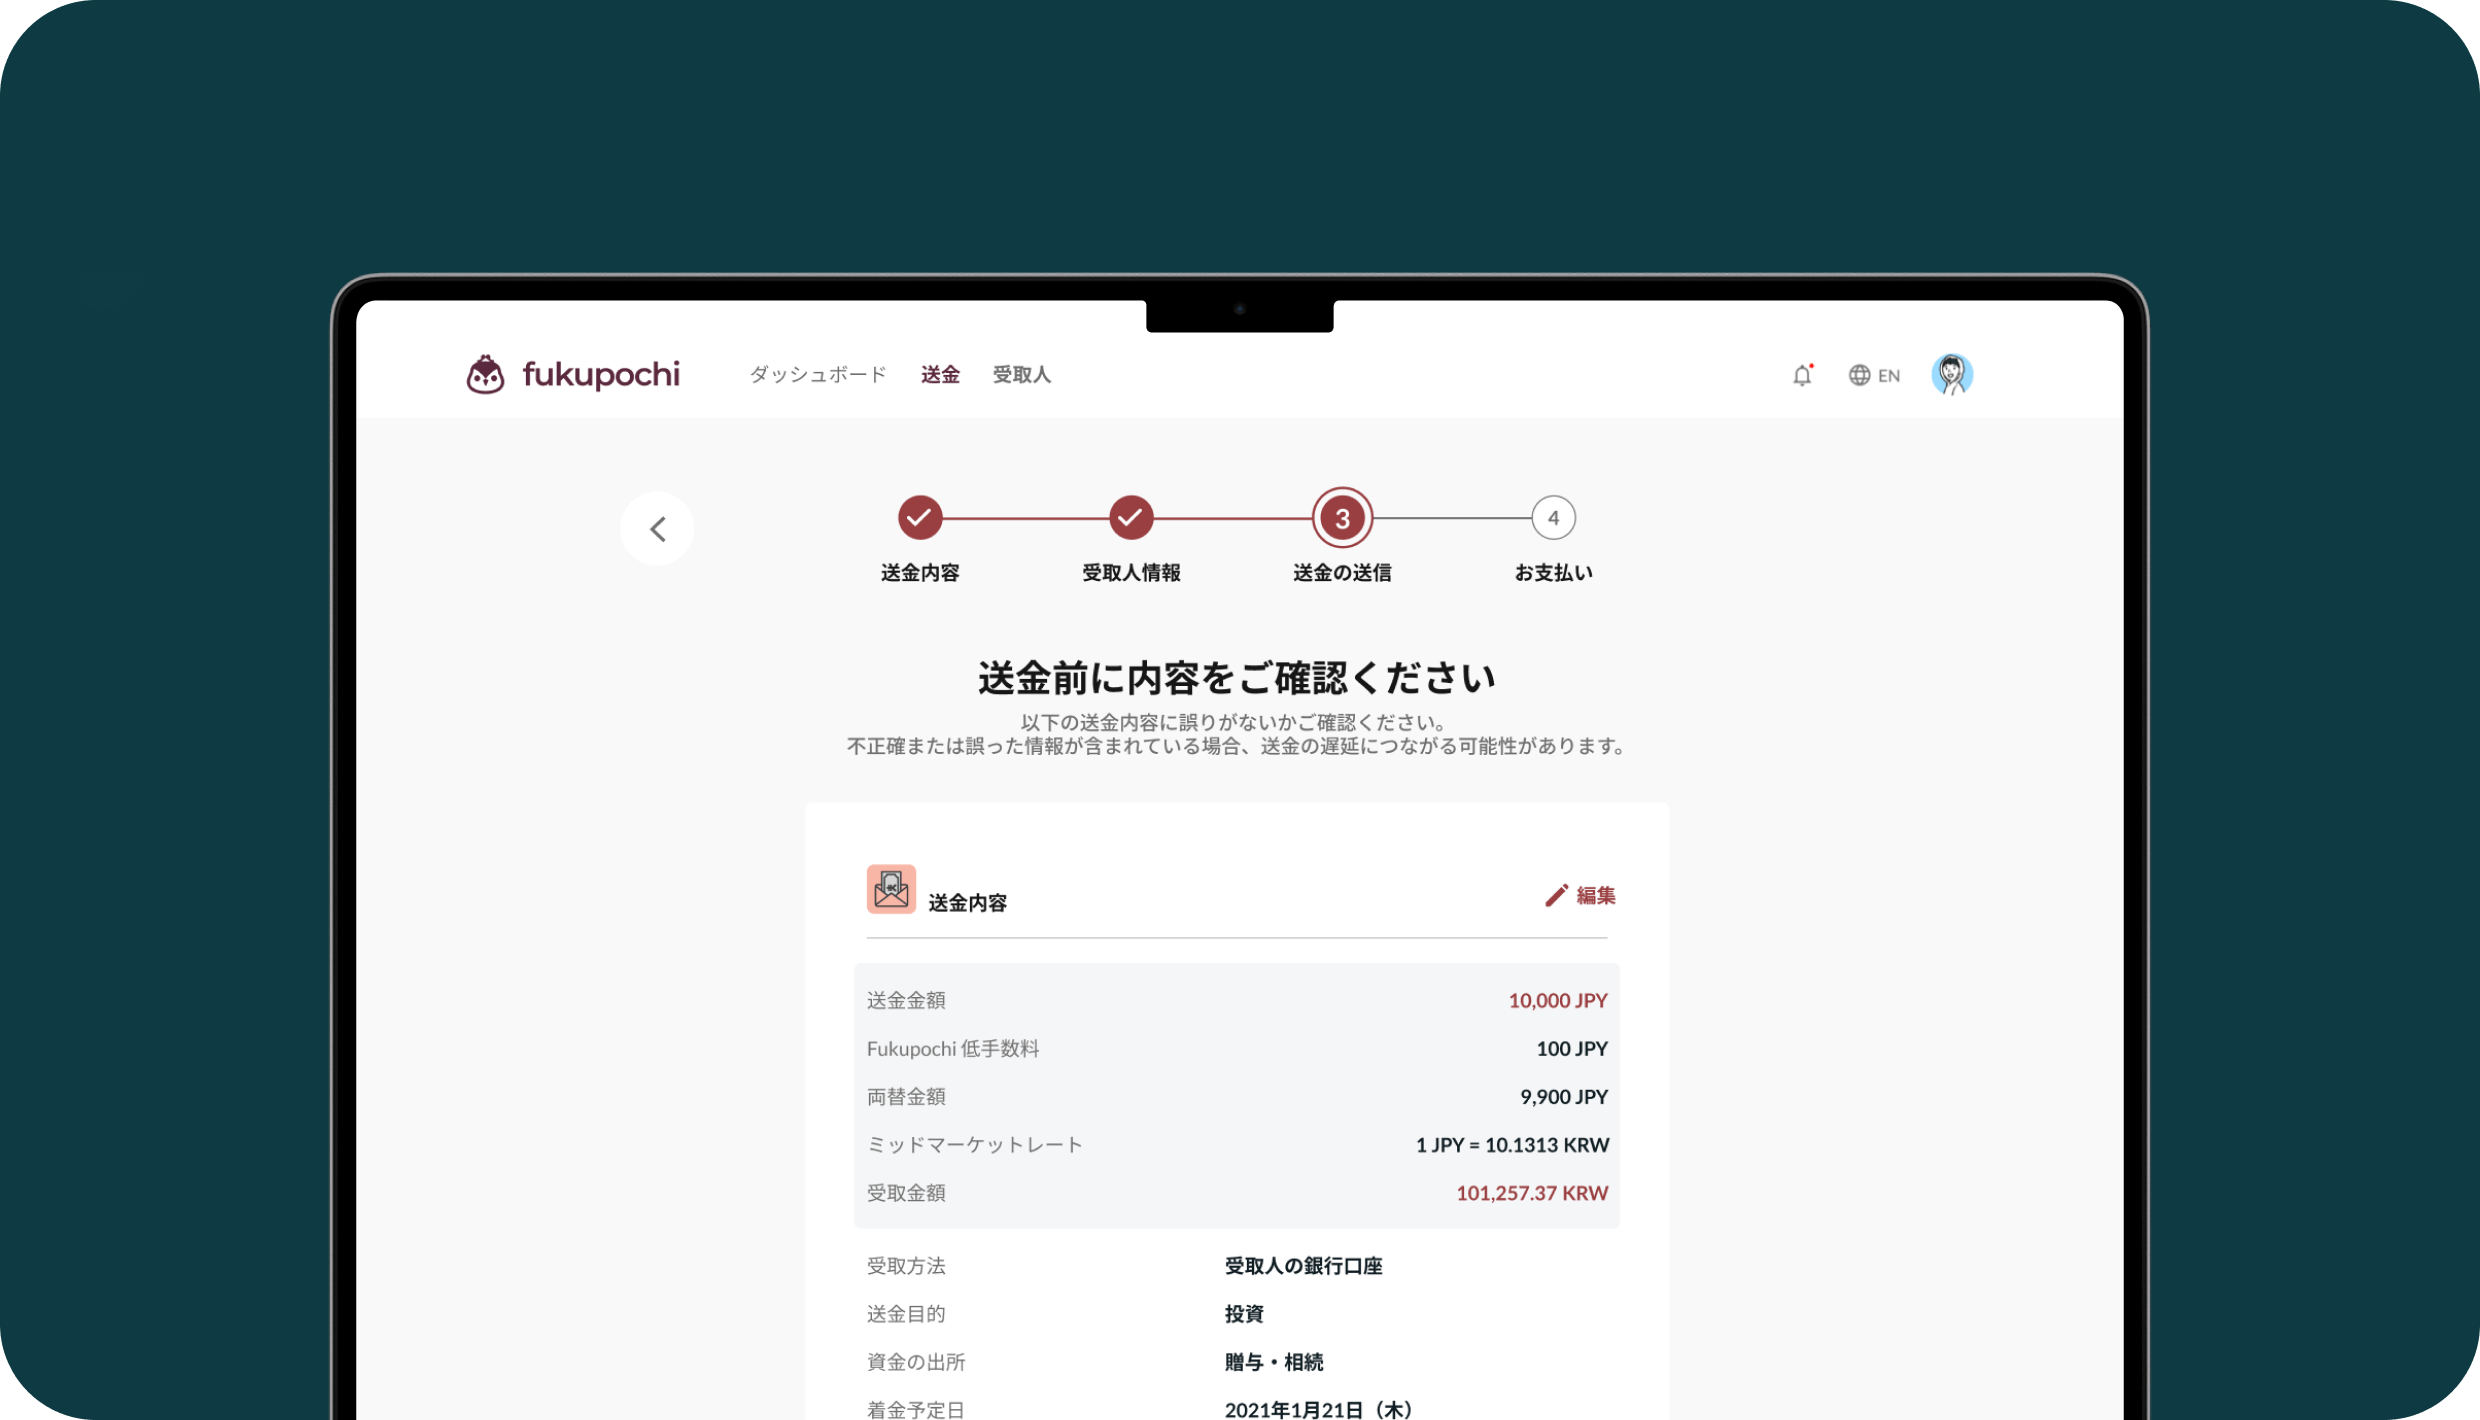The width and height of the screenshot is (2480, 1420).
Task: Click the pencil edit icon
Action: tap(1555, 895)
